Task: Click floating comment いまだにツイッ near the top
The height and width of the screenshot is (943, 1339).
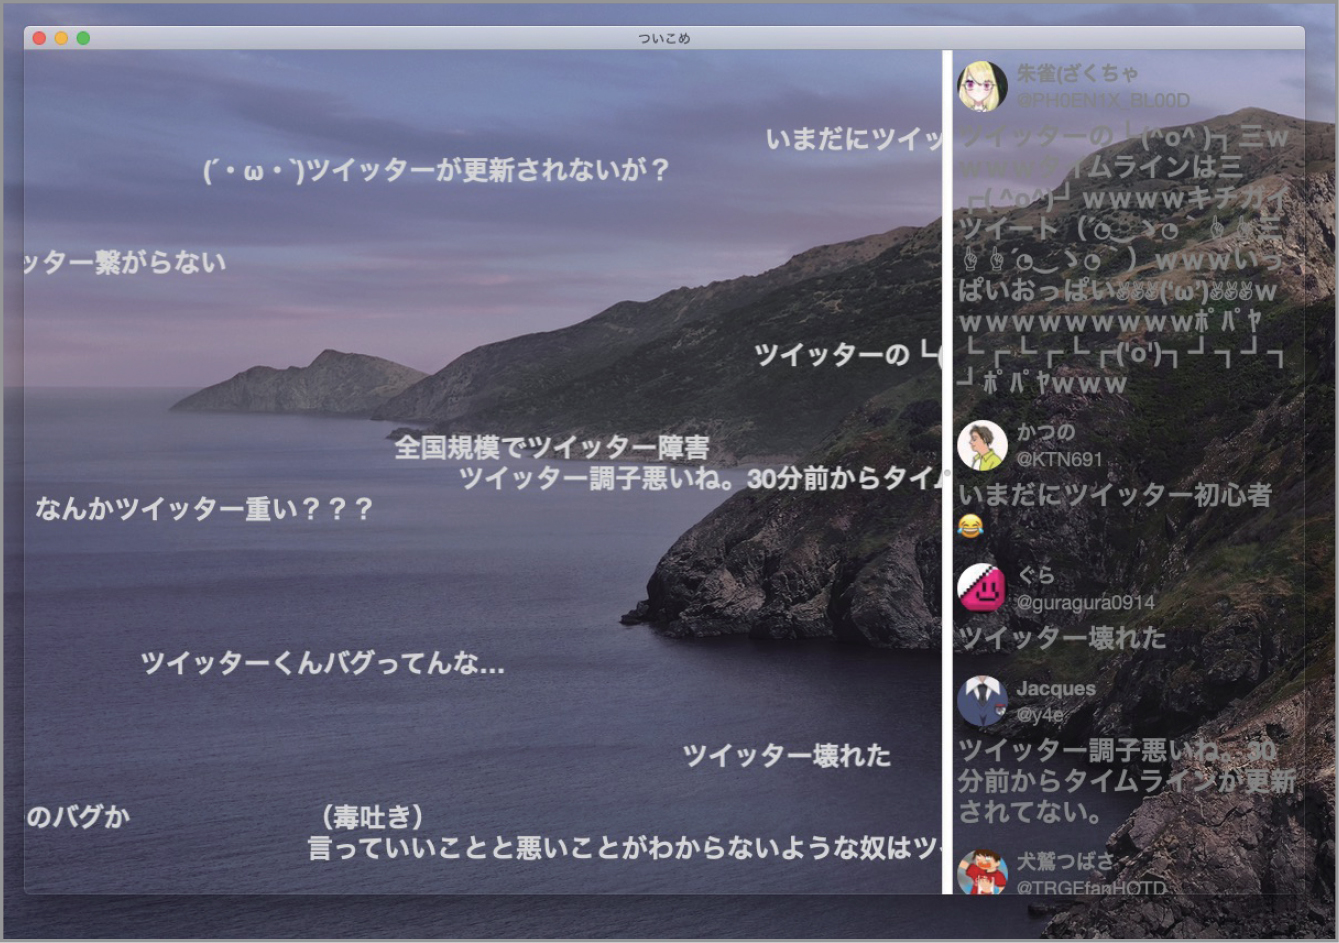Action: point(854,139)
